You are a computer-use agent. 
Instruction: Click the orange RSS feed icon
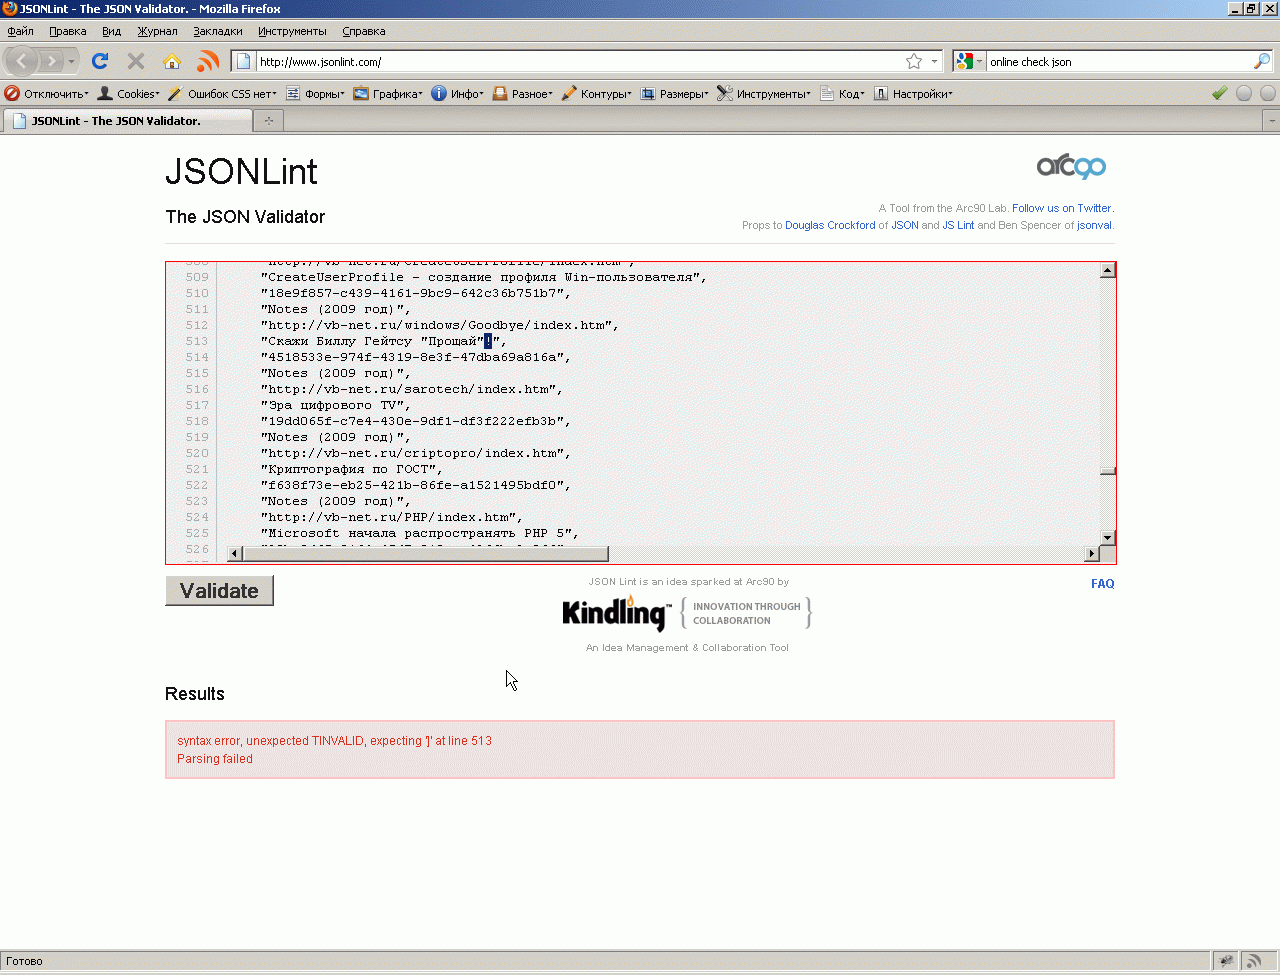pos(208,62)
